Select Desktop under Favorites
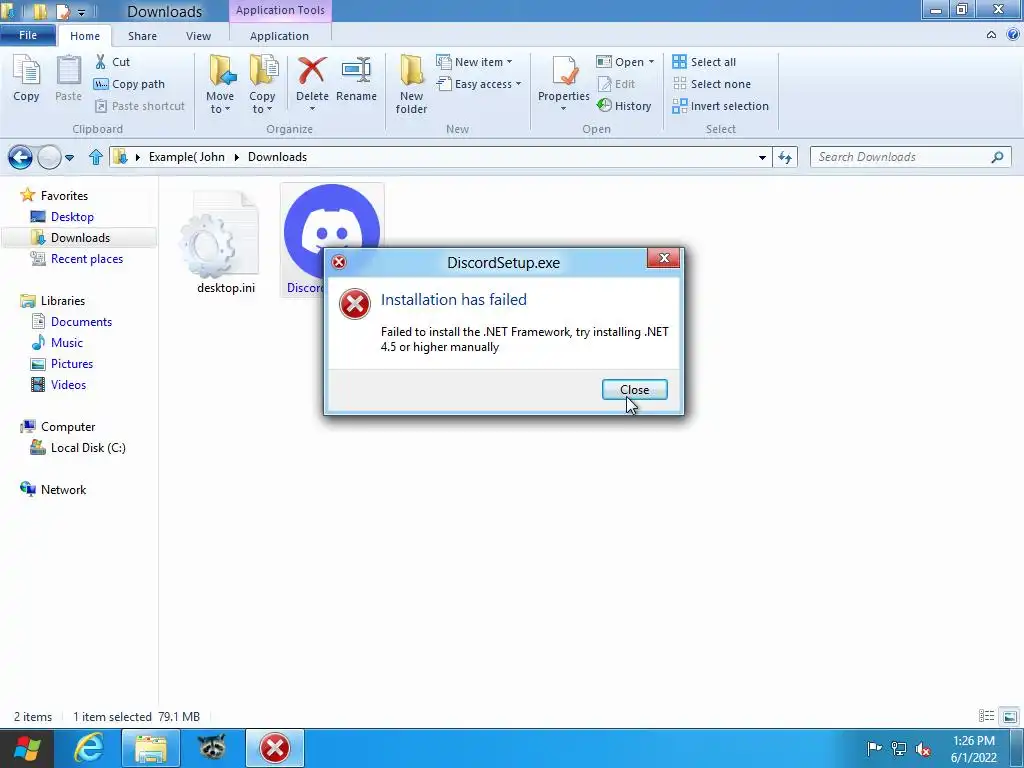The width and height of the screenshot is (1024, 768). coord(72,217)
